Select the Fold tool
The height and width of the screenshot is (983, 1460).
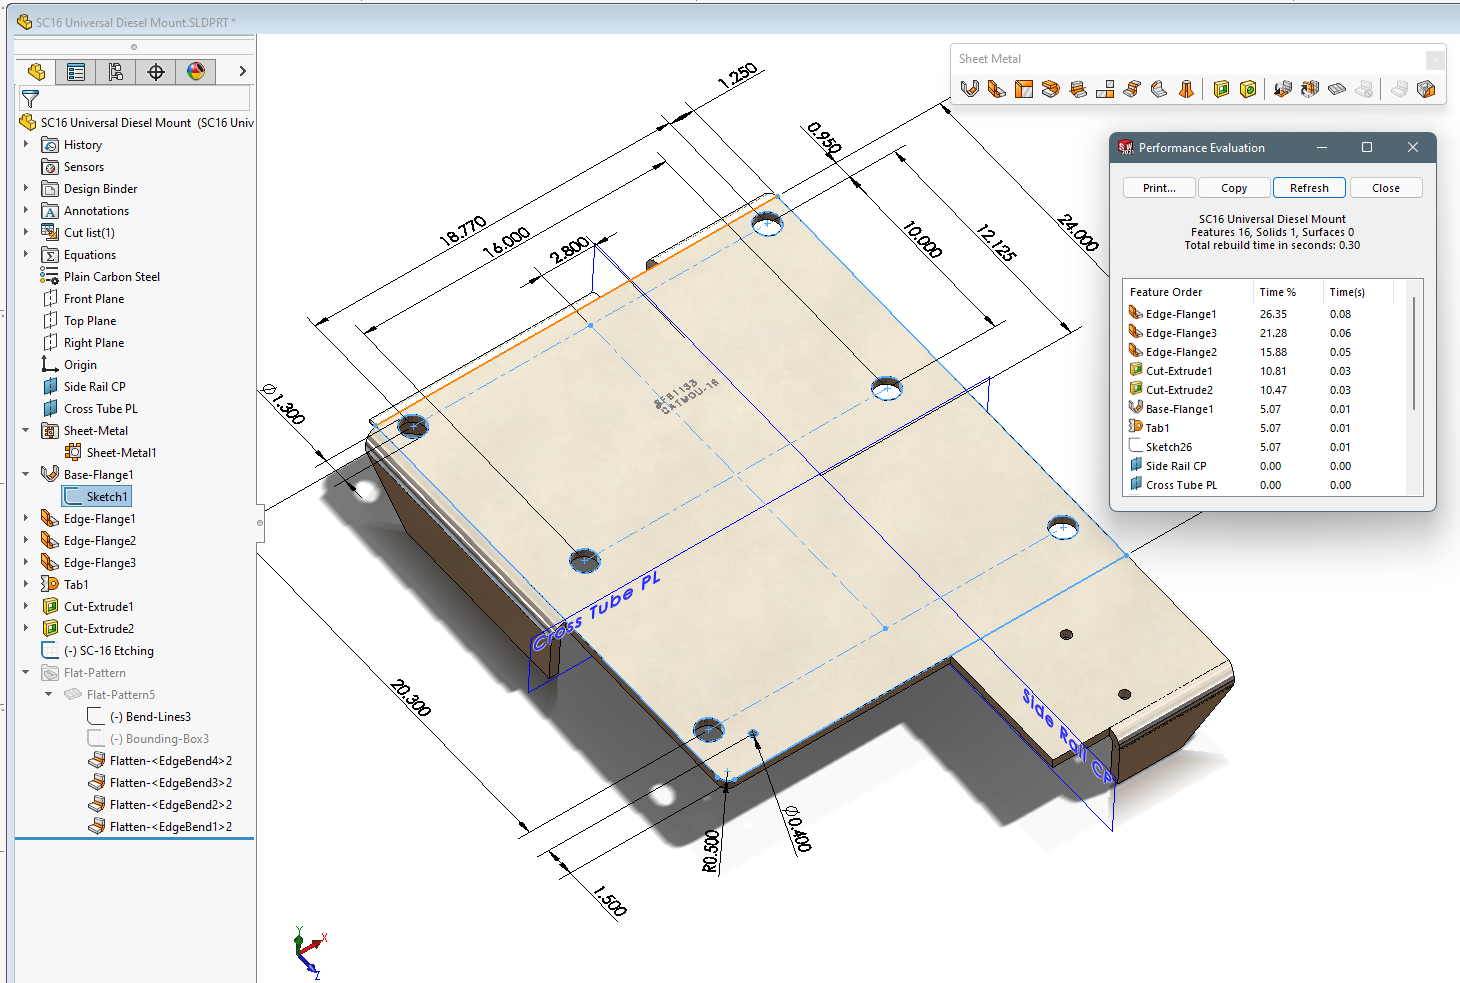point(1310,89)
